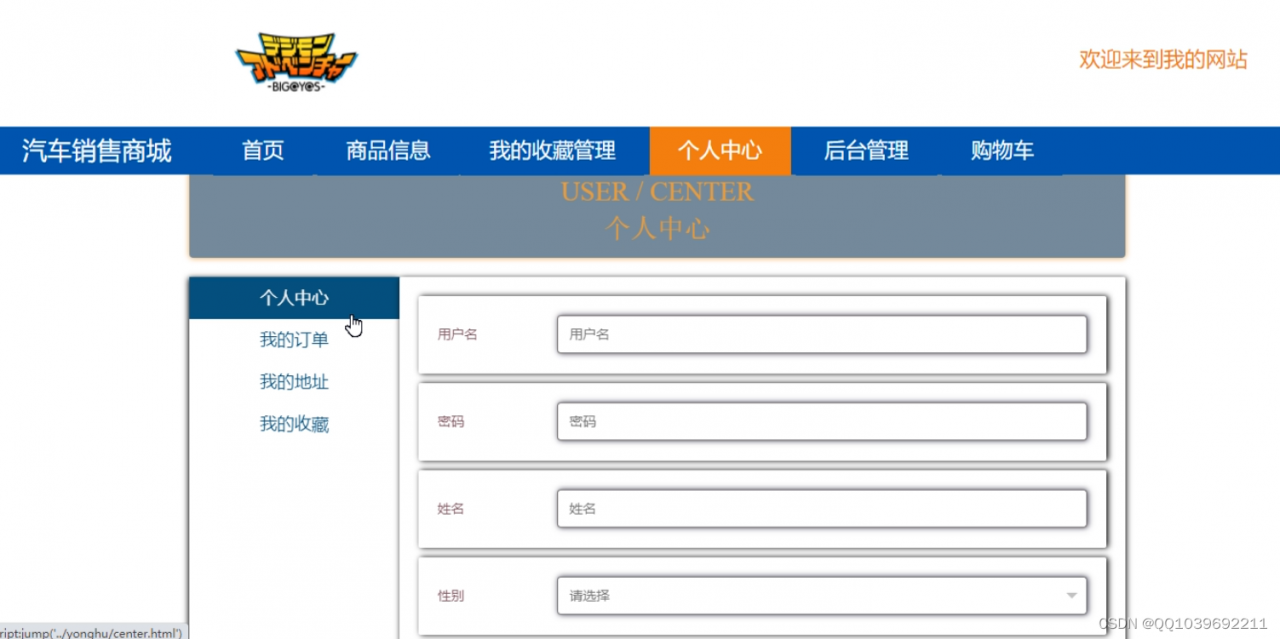Viewport: 1280px width, 639px height.
Task: Select 个人中心 in the sidebar menu
Action: click(294, 297)
